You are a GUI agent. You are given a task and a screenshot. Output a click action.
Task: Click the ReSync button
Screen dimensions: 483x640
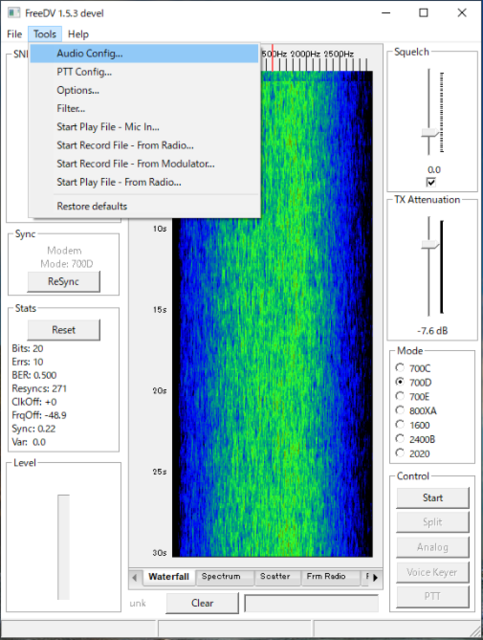coord(64,282)
